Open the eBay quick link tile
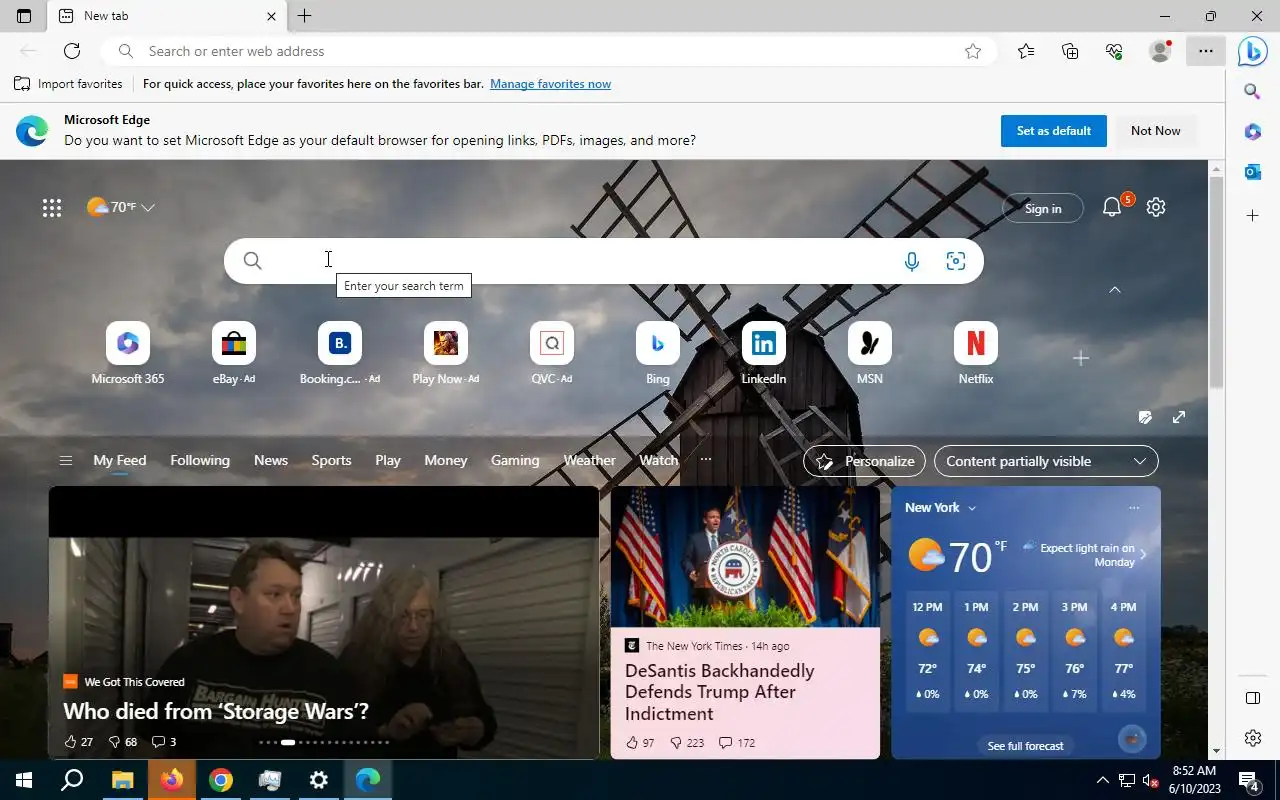 coord(234,353)
